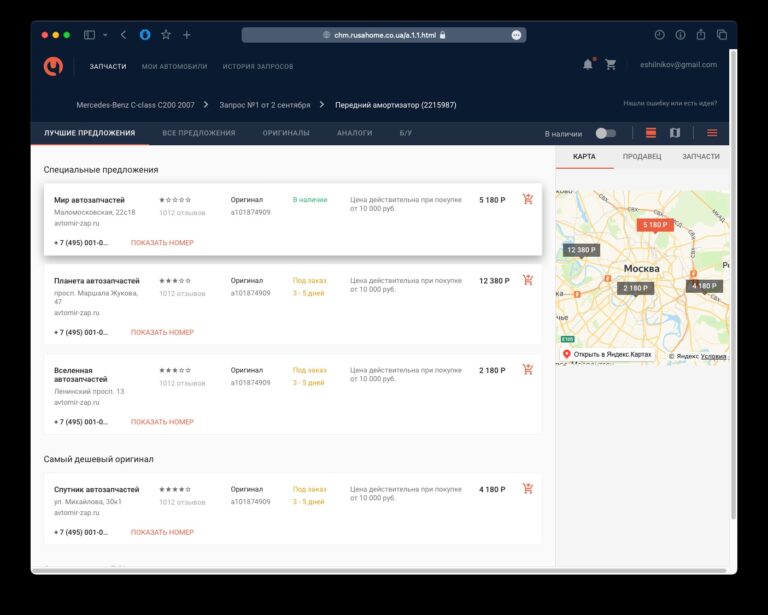Add Вселенная автозапчастей offer to cart
This screenshot has height=615, width=768.
[528, 370]
